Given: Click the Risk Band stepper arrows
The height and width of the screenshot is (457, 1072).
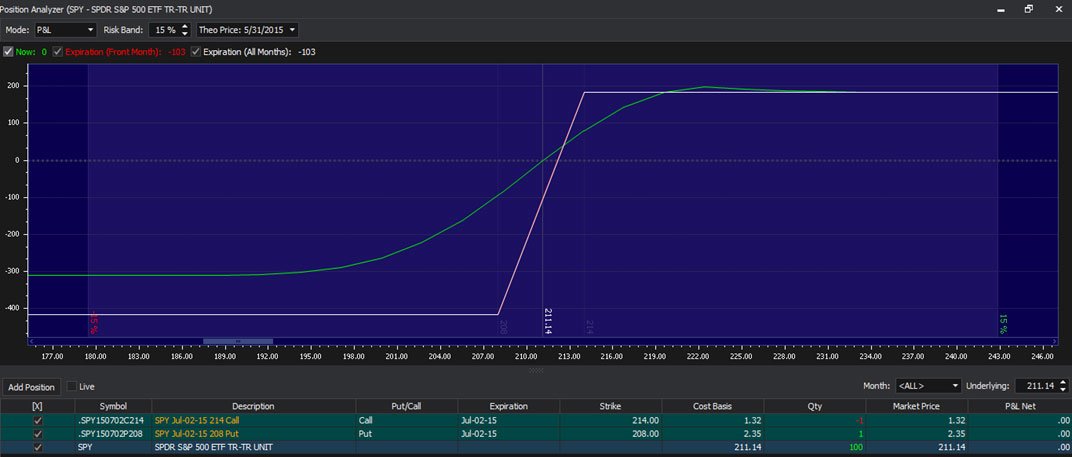Looking at the screenshot, I should click(x=185, y=30).
